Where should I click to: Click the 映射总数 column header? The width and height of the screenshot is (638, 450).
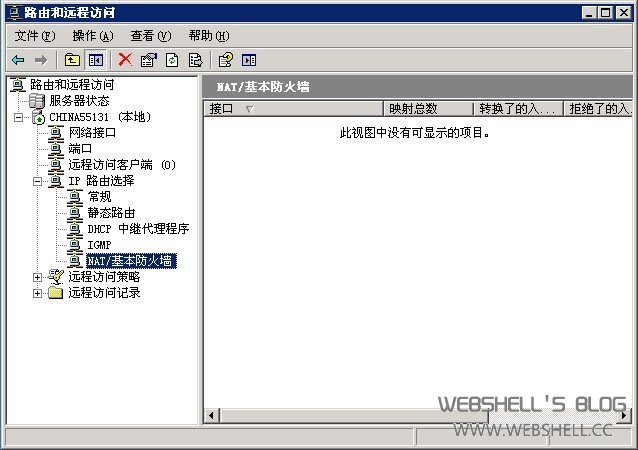tap(428, 109)
